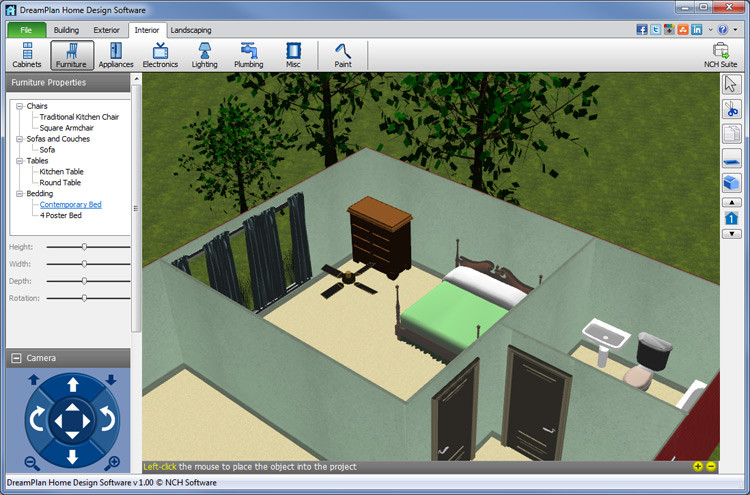Open the help question mark icon

[x=723, y=30]
